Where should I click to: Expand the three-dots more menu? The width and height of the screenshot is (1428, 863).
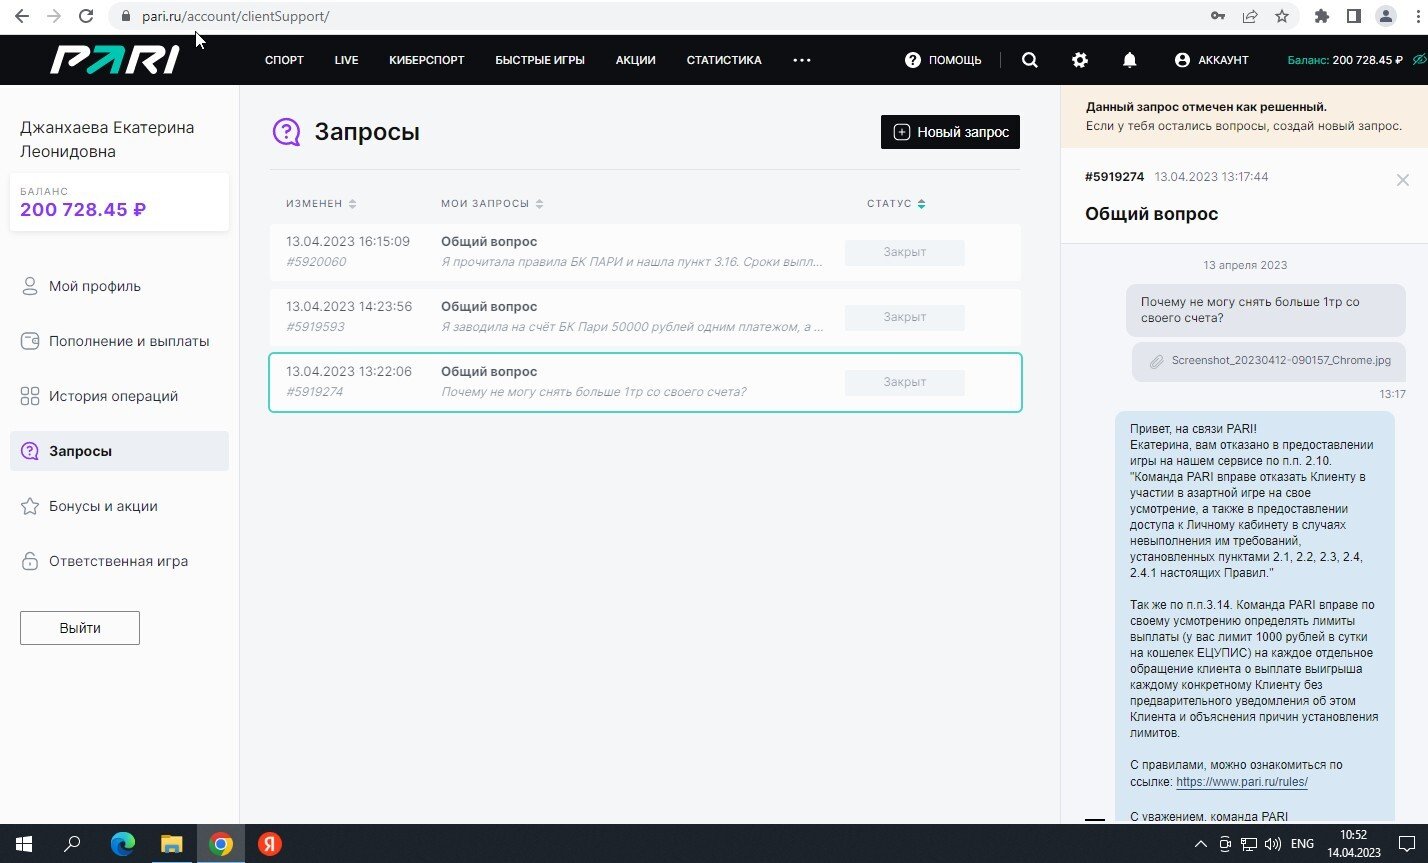click(801, 60)
